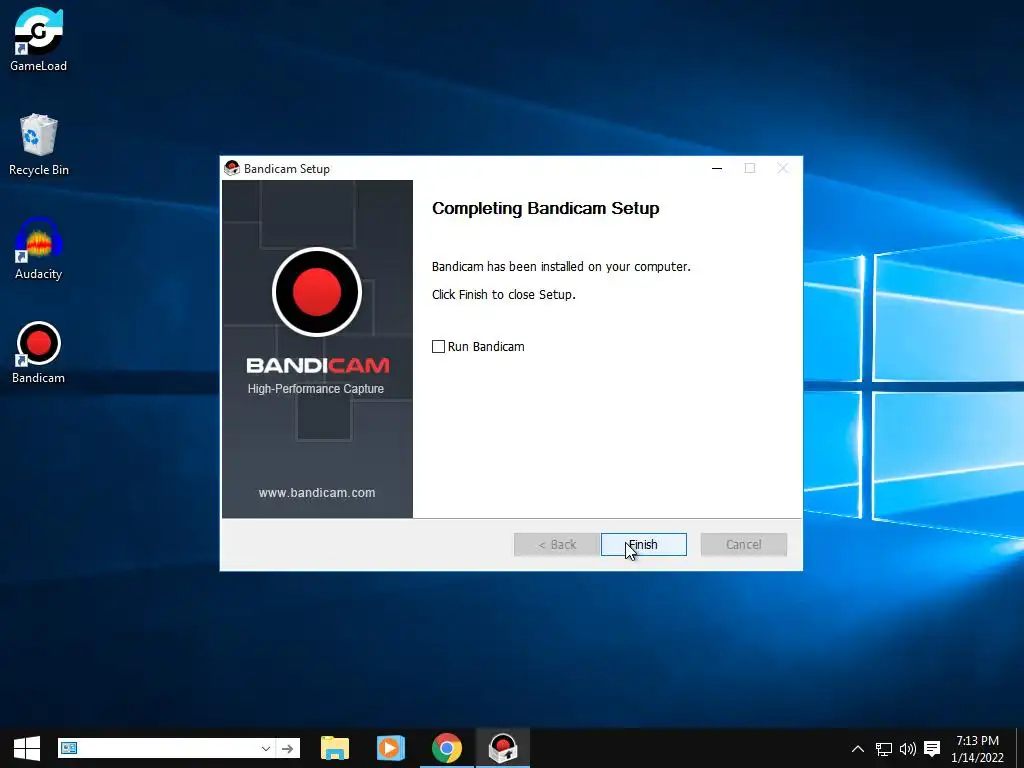Open the GameLoad desktop shortcut
This screenshot has width=1024, height=768.
coord(38,39)
